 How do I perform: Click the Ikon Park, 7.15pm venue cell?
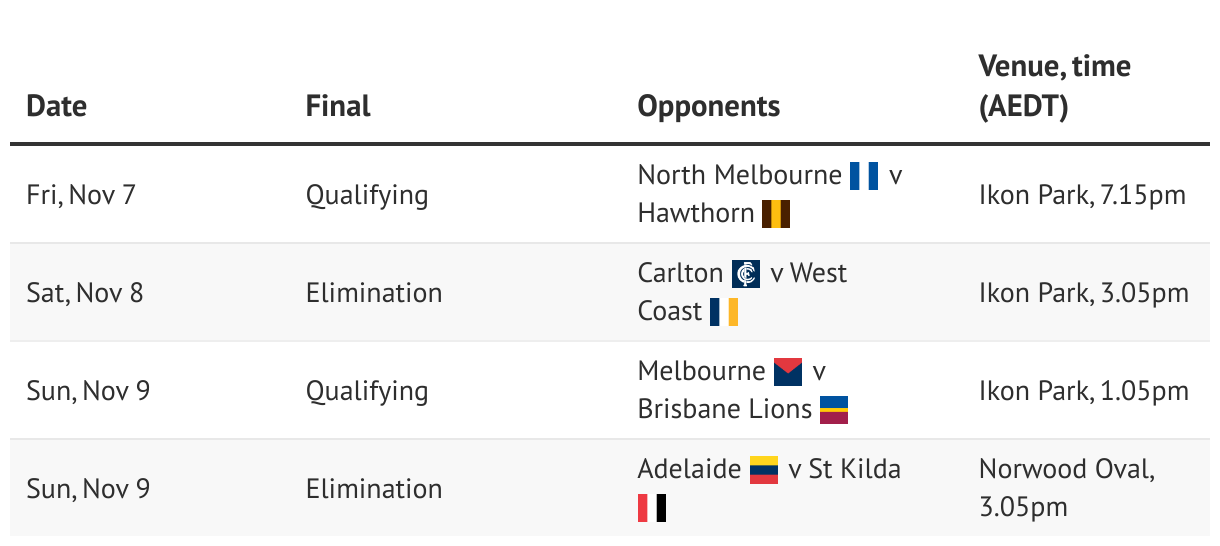[x=1082, y=194]
